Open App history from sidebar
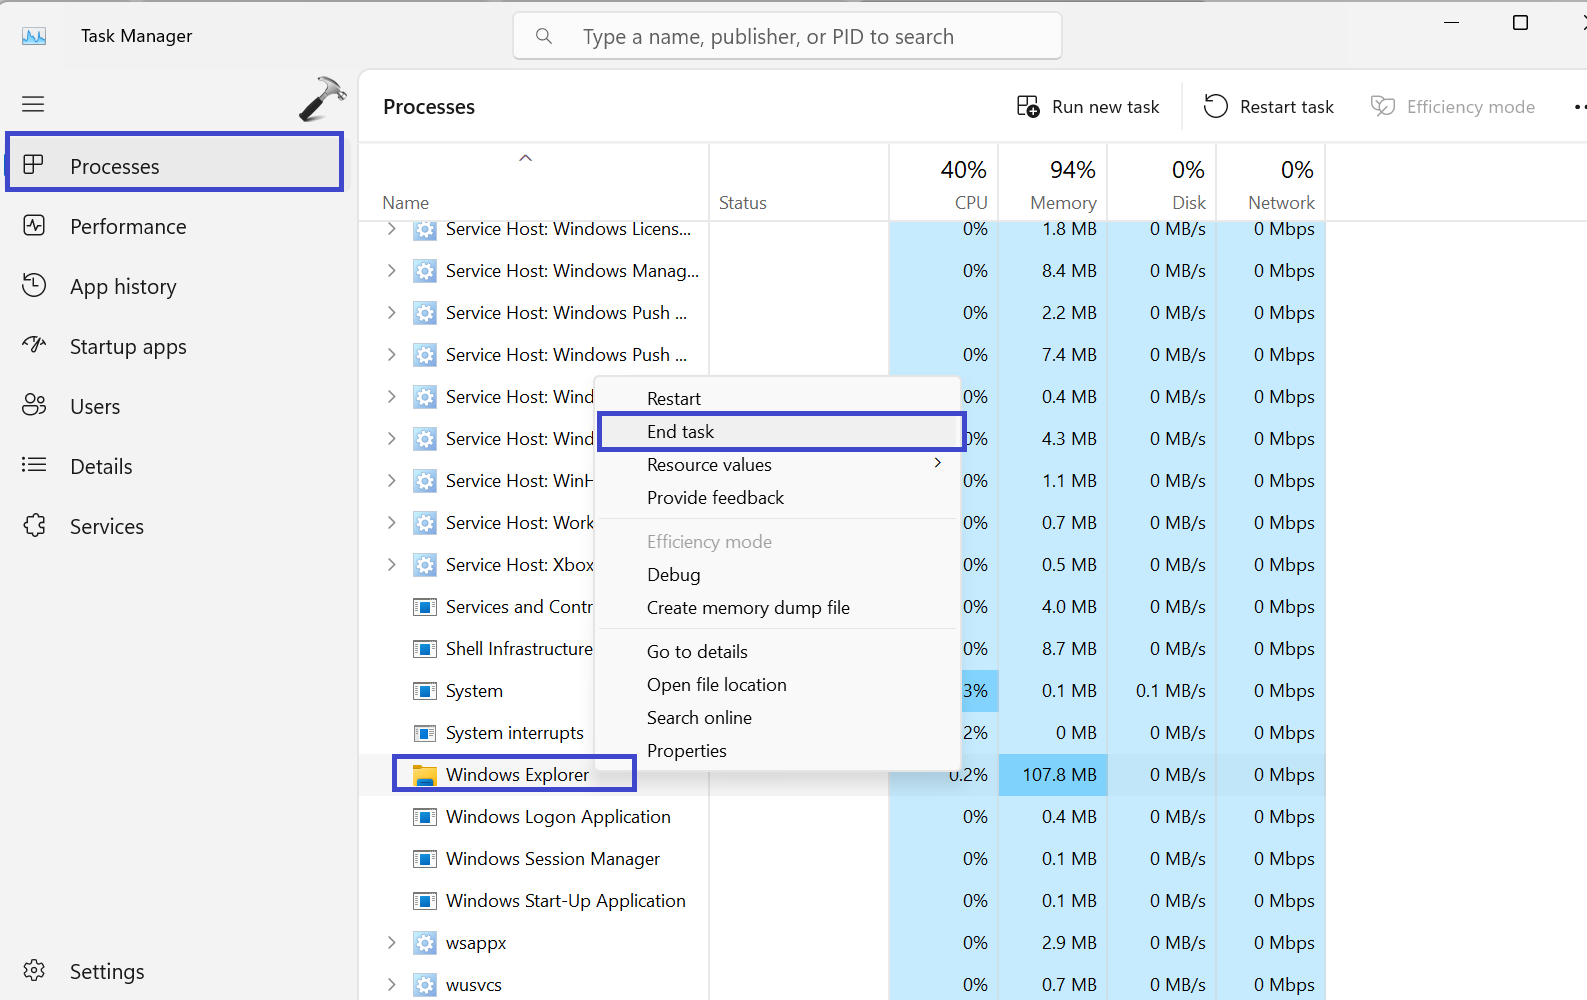This screenshot has height=1000, width=1587. point(122,287)
